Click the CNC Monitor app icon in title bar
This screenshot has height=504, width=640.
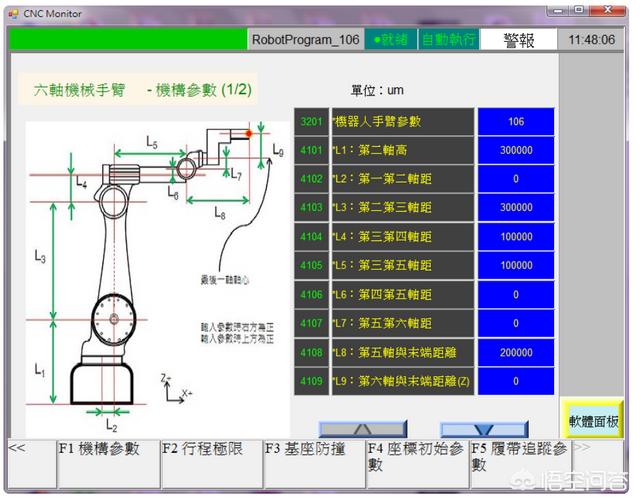point(11,13)
